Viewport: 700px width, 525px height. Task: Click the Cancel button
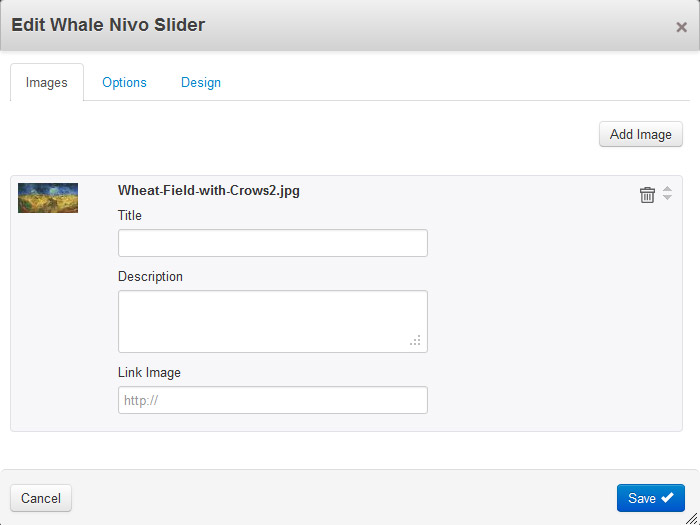click(x=41, y=498)
